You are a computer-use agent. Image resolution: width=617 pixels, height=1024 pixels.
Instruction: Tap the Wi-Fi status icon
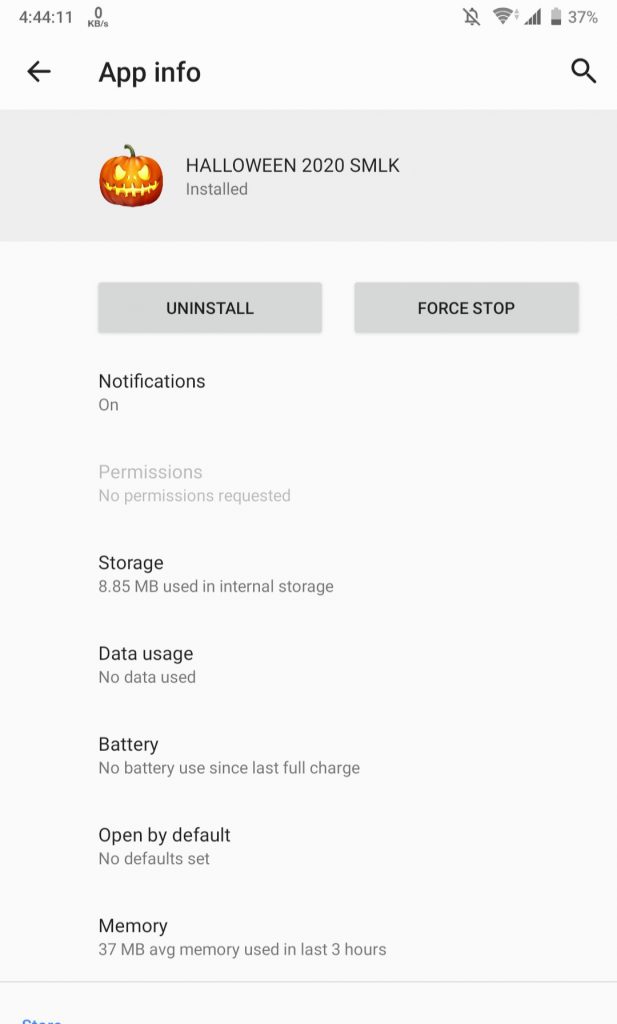click(505, 16)
